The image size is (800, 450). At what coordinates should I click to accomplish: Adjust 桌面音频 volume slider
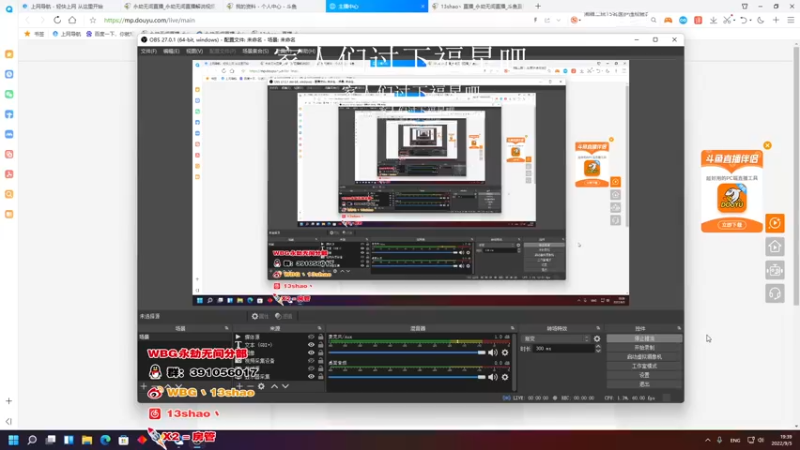click(407, 377)
